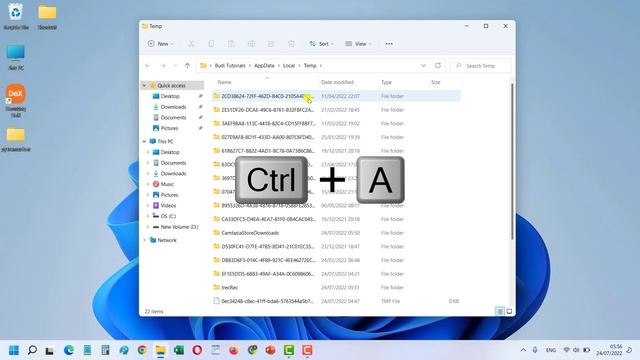This screenshot has width=640, height=360.
Task: Open Excel from the taskbar
Action: pyautogui.click(x=179, y=350)
